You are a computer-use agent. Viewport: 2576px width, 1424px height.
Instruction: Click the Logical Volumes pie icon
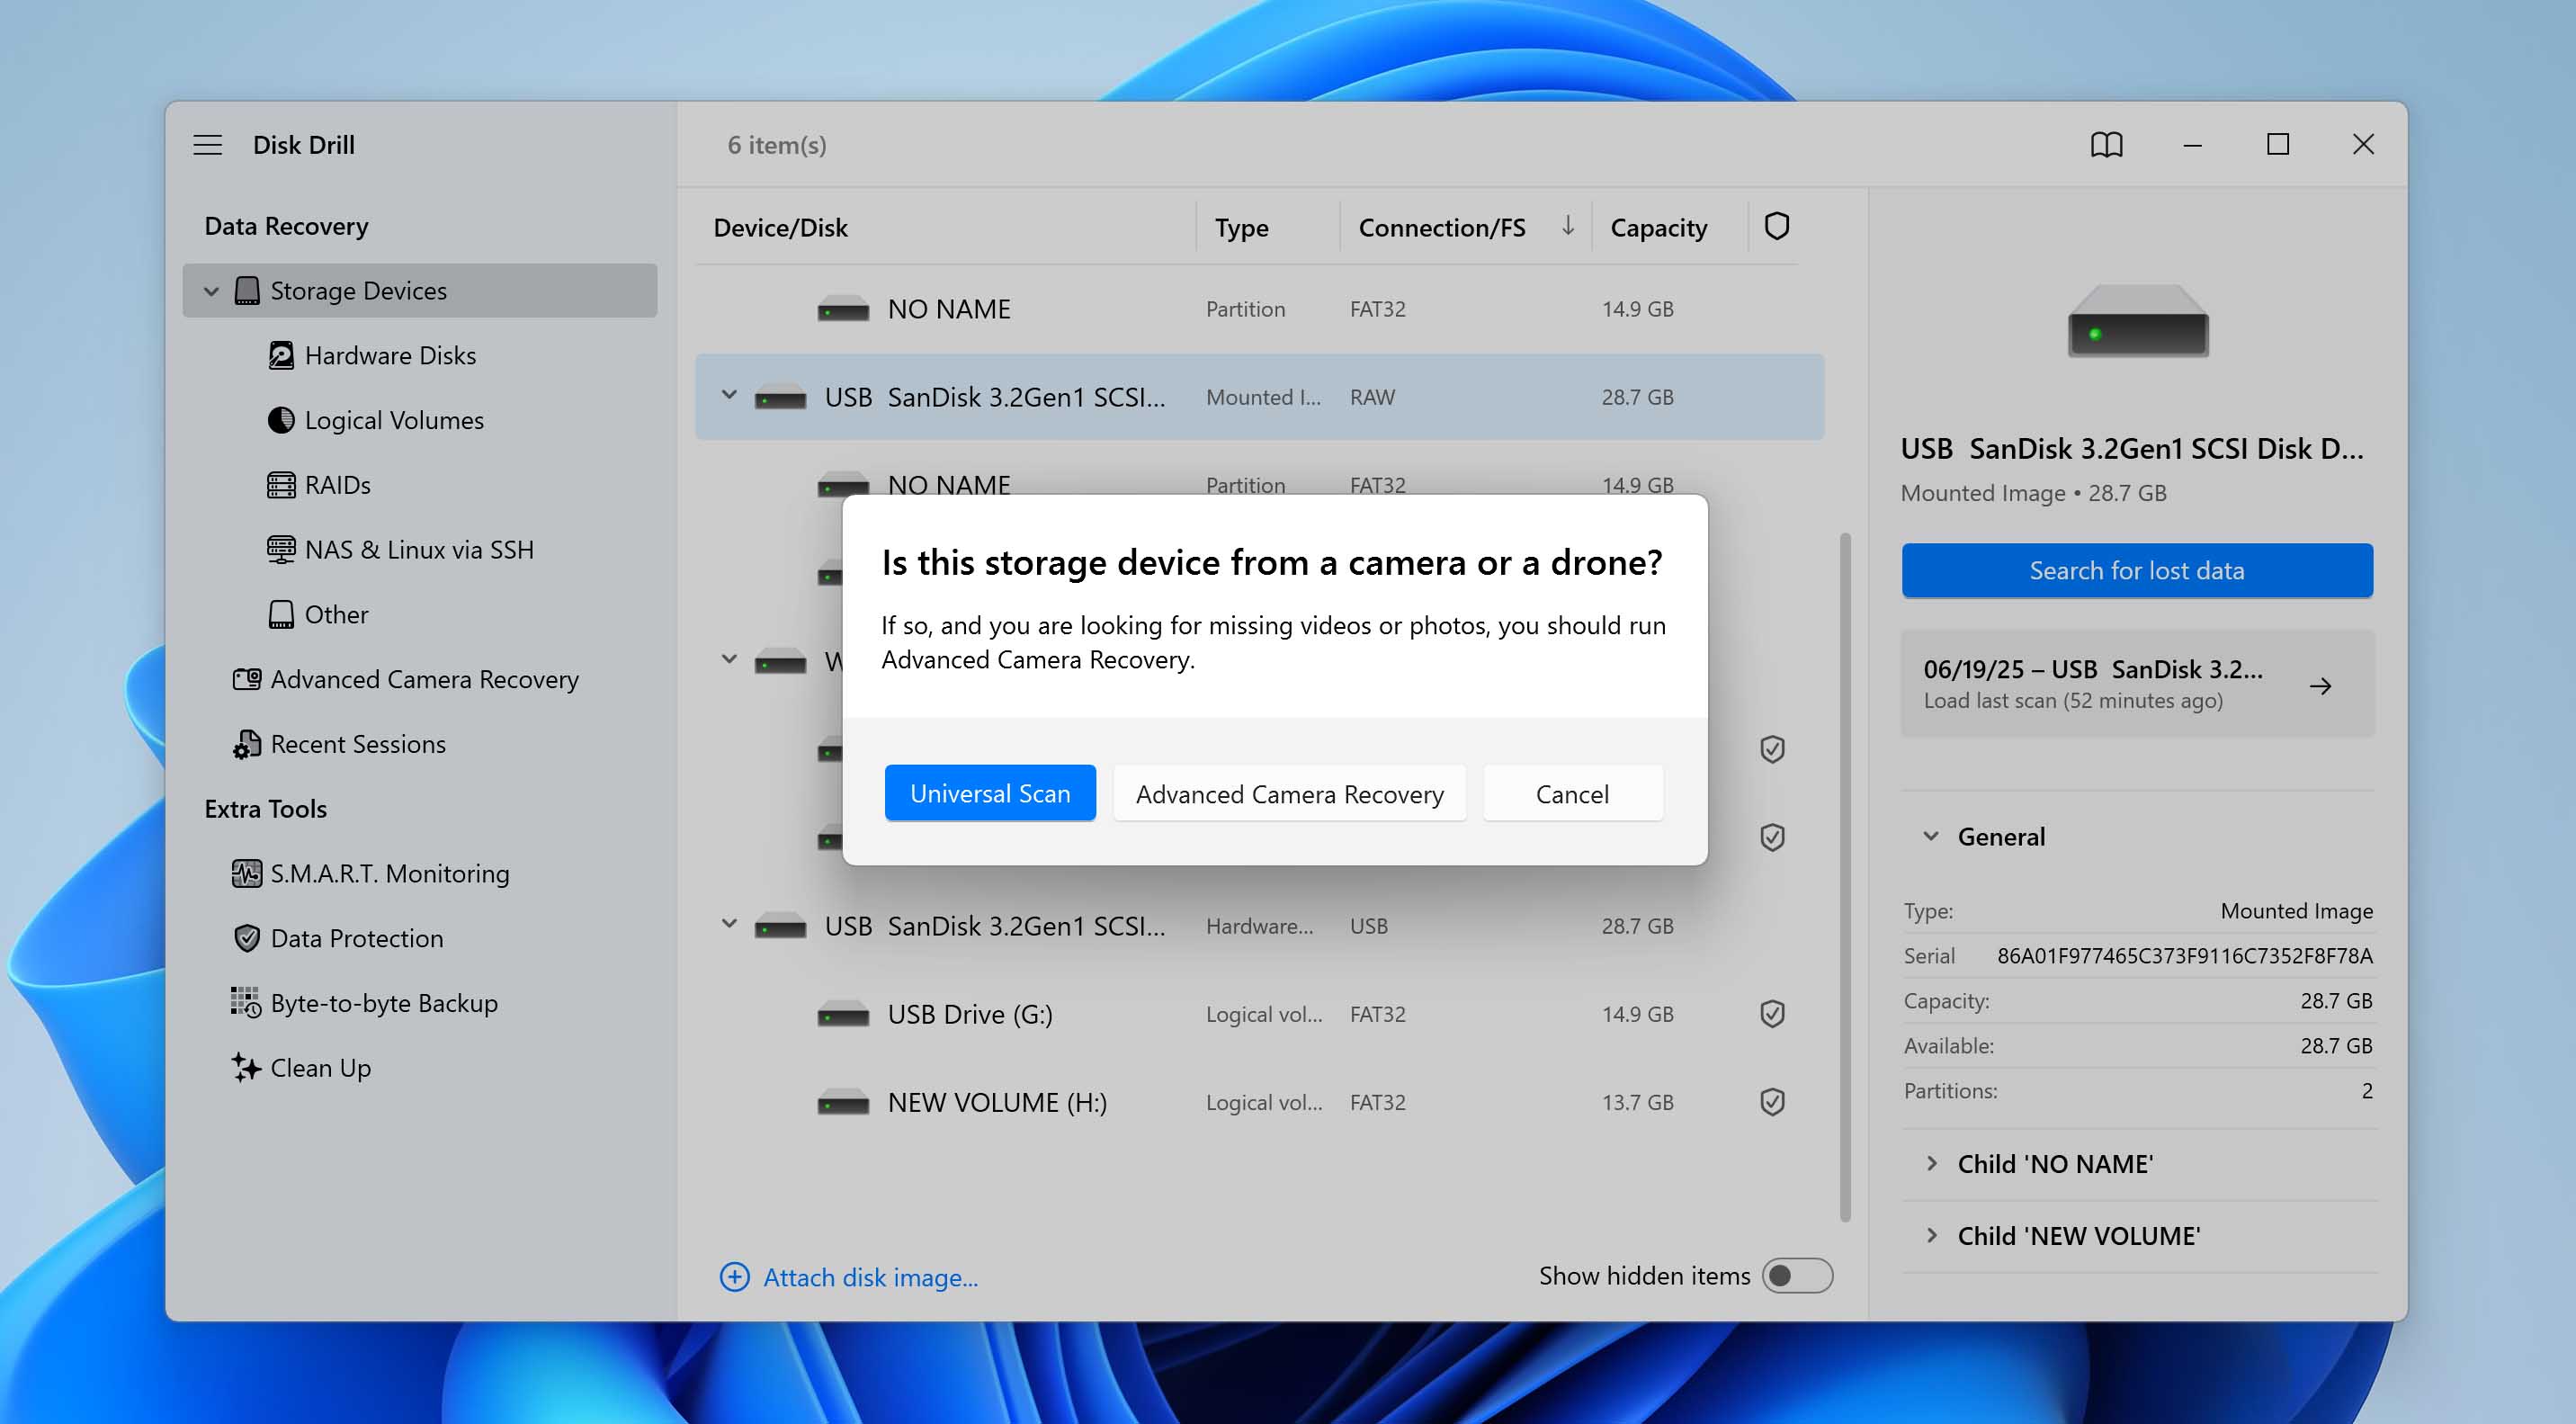coord(281,420)
